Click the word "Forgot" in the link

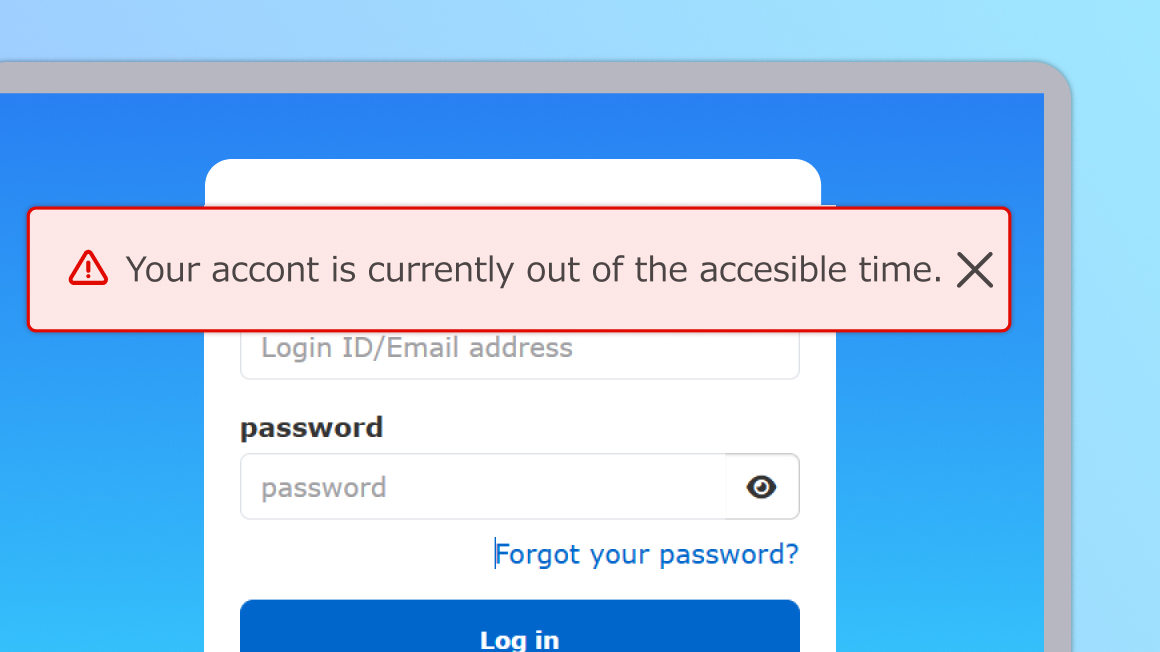click(x=538, y=554)
